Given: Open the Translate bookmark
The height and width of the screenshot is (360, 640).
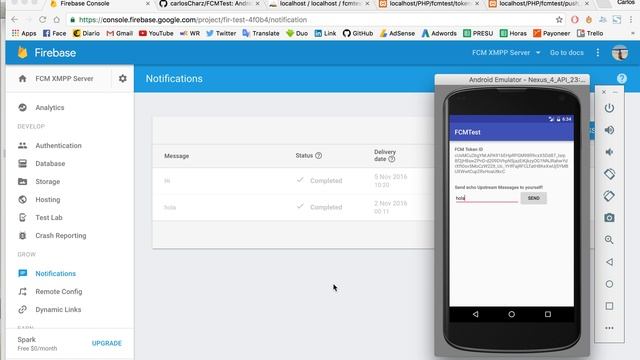Looking at the screenshot, I should pyautogui.click(x=261, y=33).
